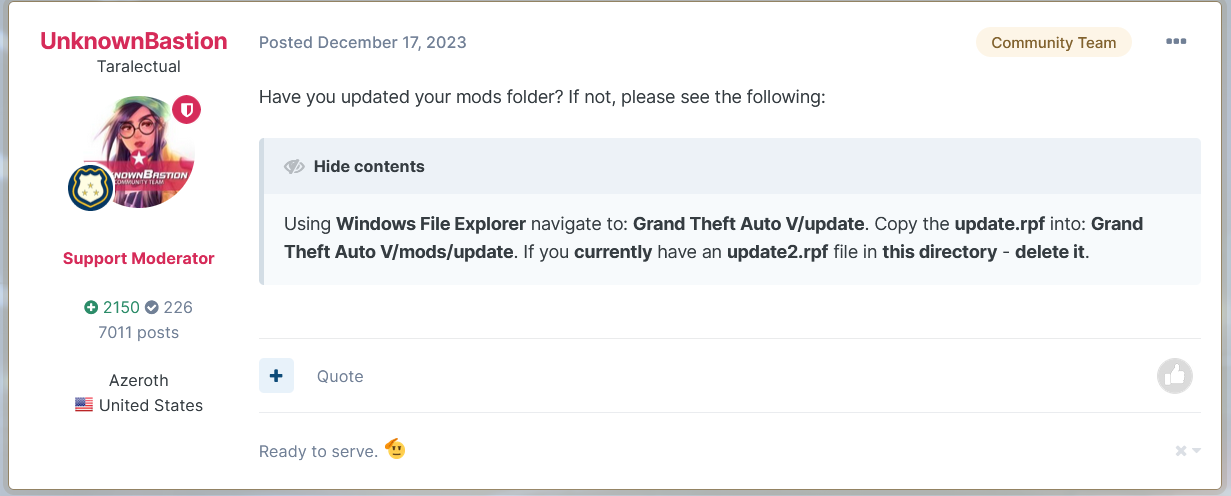This screenshot has width=1231, height=496.
Task: Click the Community Team badge
Action: 1053,43
